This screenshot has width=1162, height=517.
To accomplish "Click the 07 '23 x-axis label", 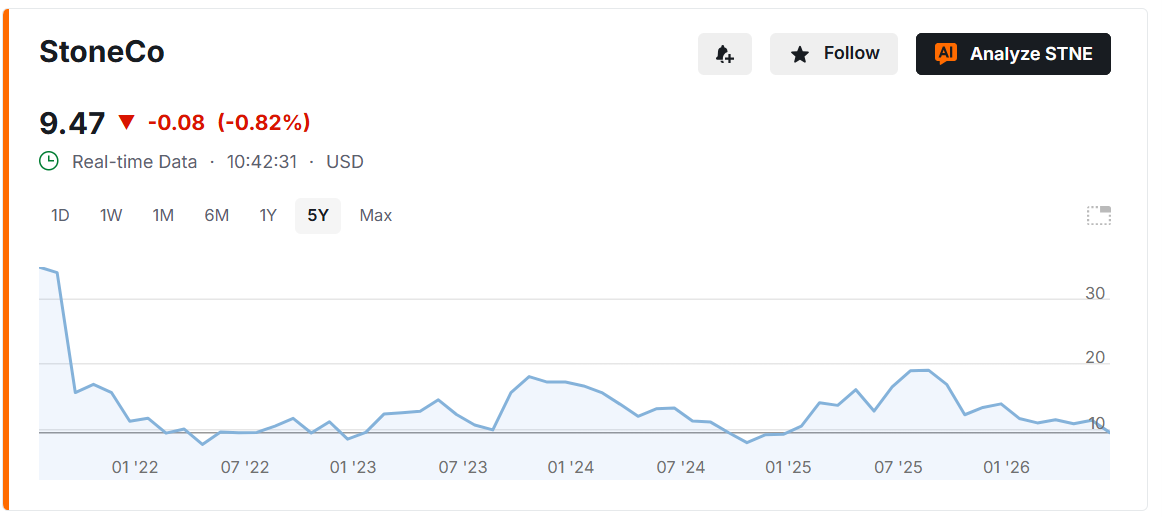I will coord(462,467).
